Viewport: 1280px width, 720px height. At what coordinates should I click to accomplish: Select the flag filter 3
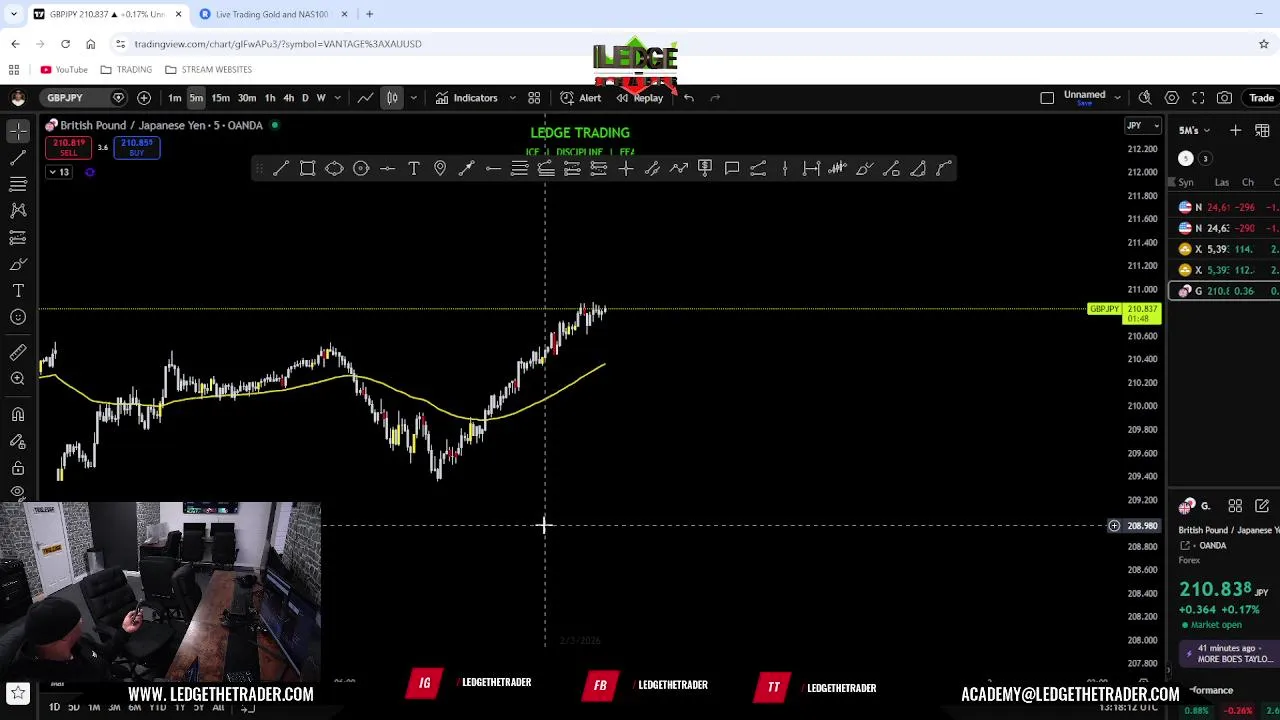[x=1205, y=158]
